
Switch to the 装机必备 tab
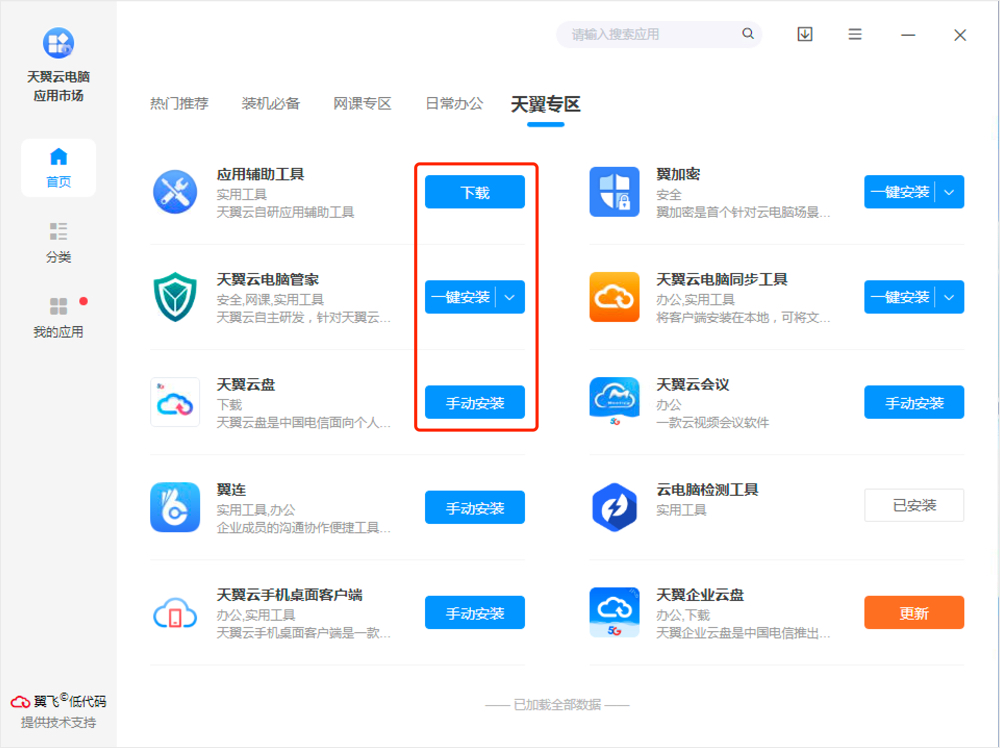270,103
